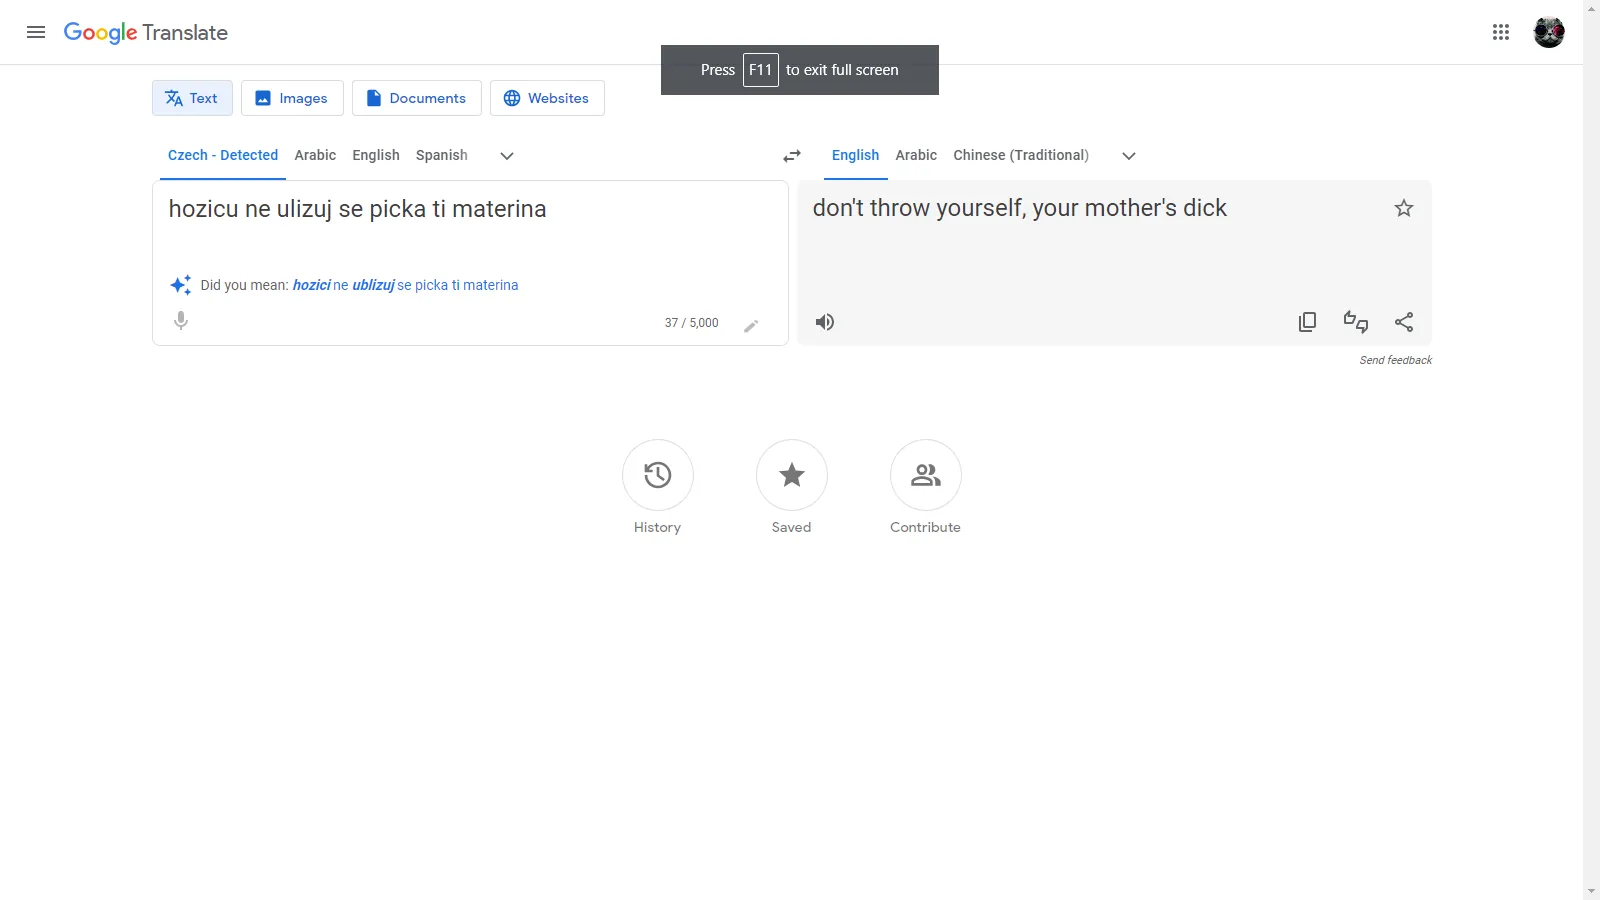Image resolution: width=1600 pixels, height=900 pixels.
Task: Choose Chinese (Traditional) as target language
Action: [1021, 155]
